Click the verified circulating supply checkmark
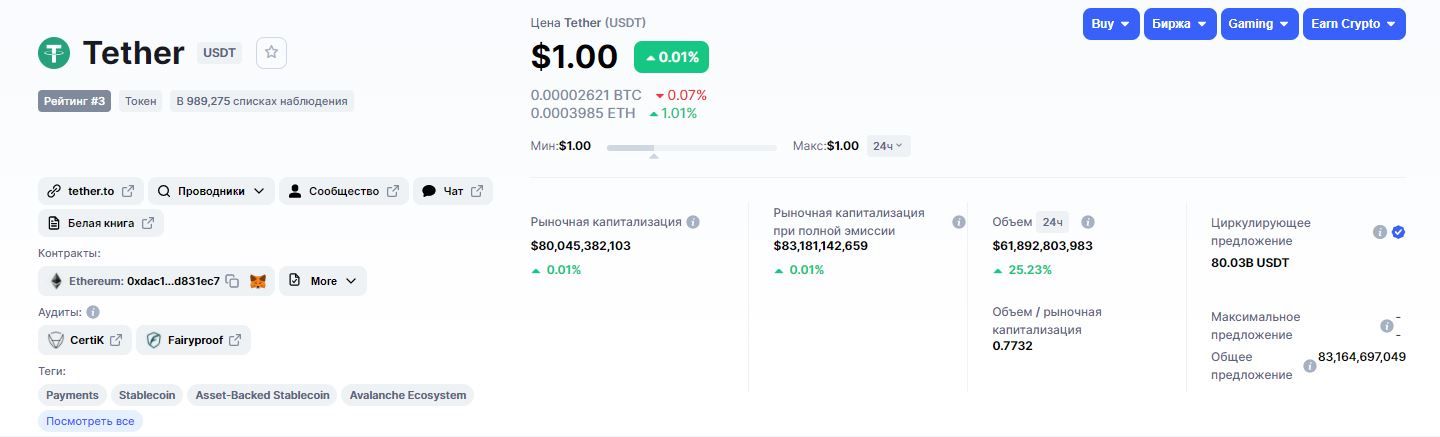Viewport: 1440px width, 437px height. tap(1398, 232)
